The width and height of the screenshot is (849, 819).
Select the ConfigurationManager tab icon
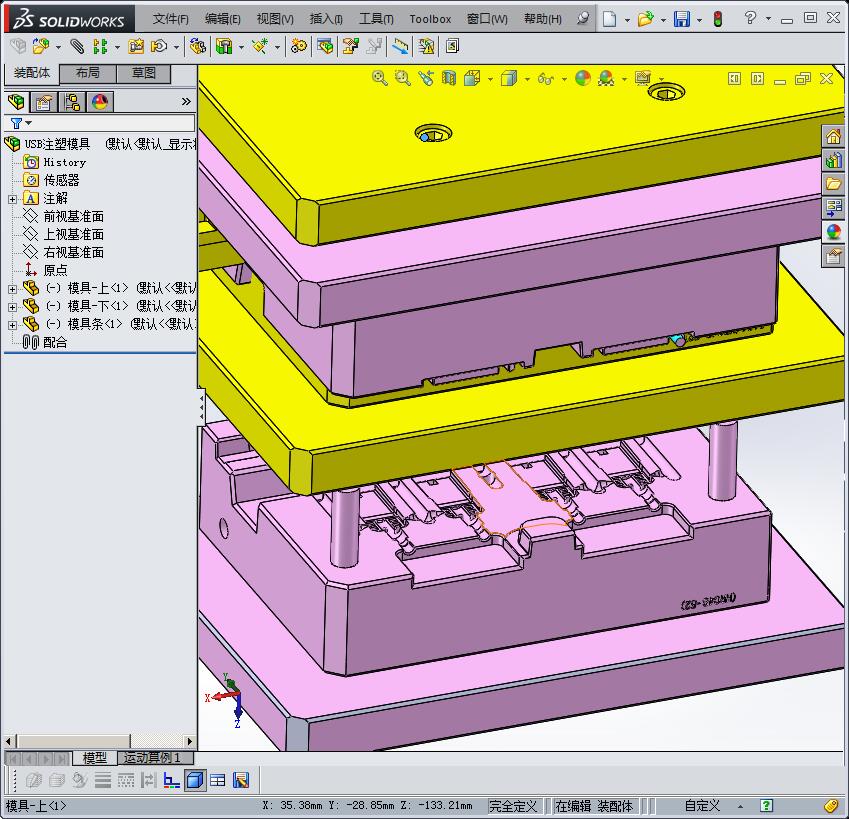72,102
